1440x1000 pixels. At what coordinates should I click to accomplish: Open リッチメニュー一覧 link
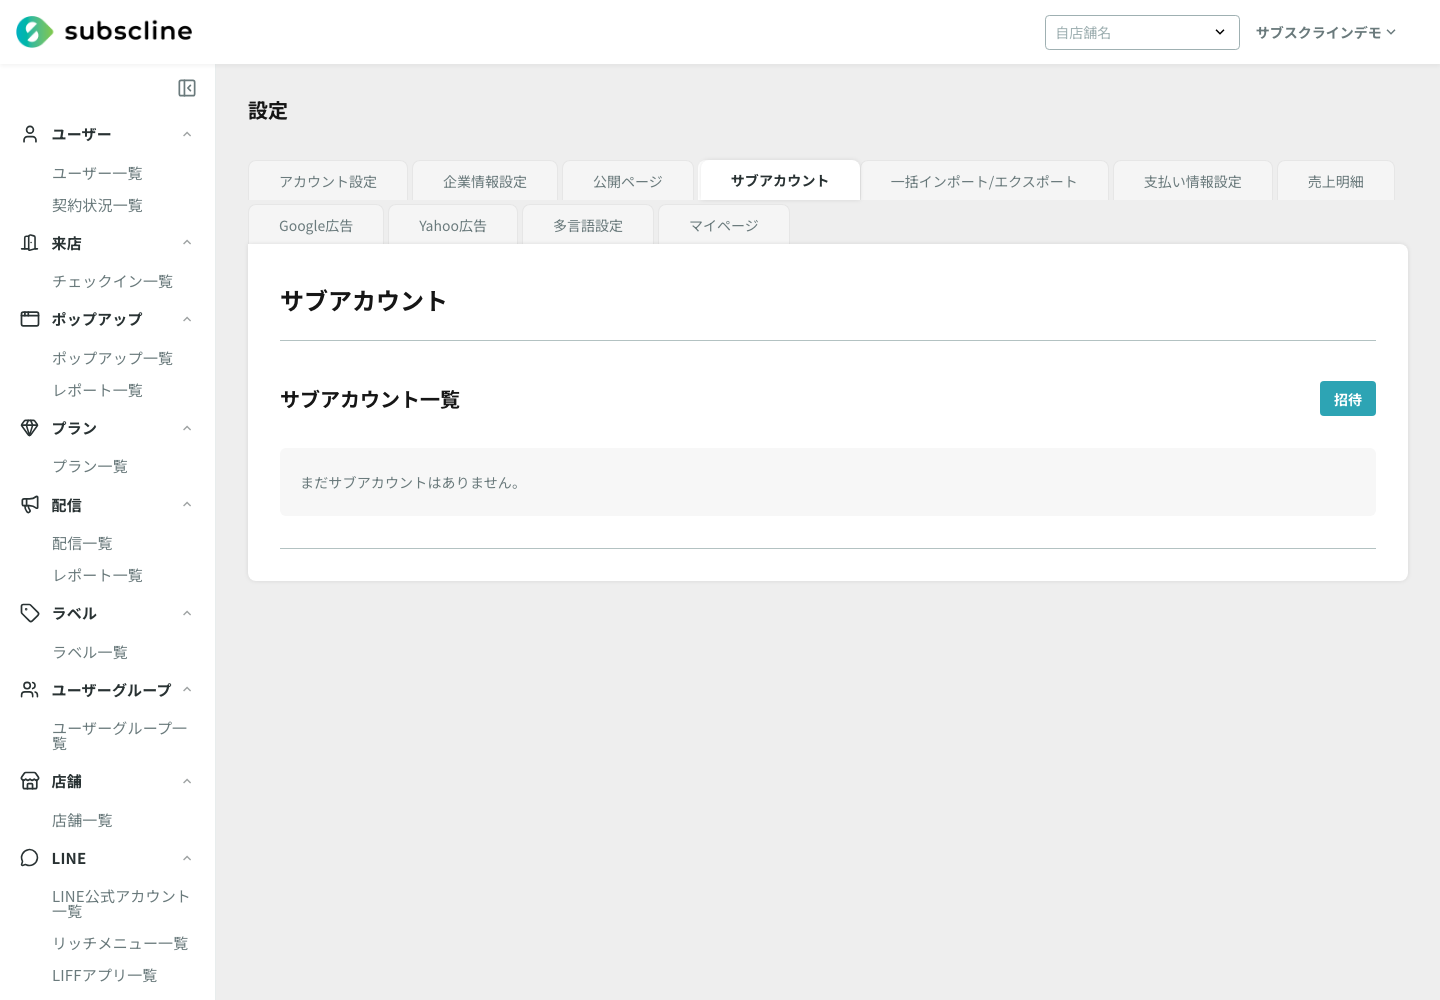120,943
